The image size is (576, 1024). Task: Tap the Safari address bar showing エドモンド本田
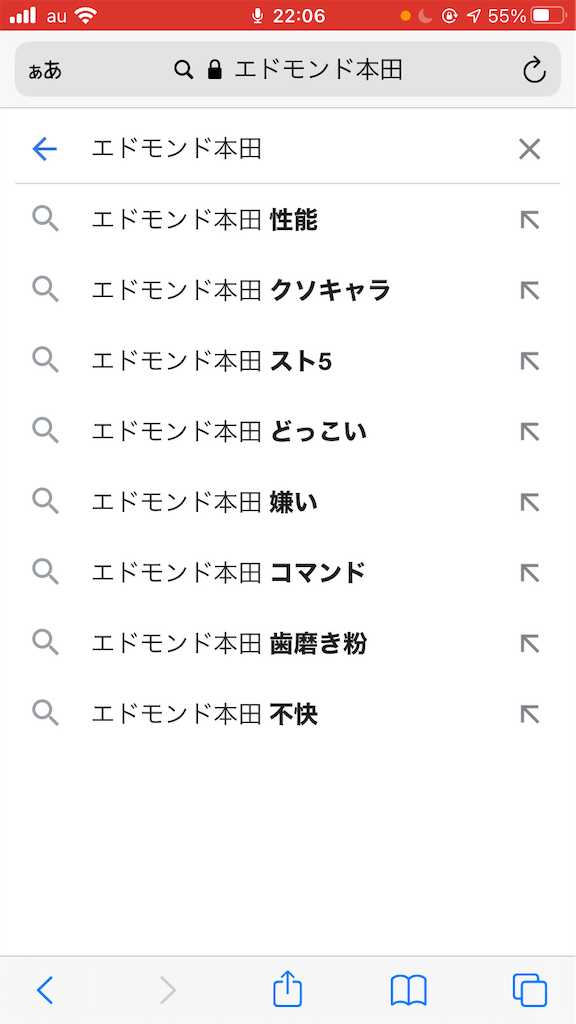(288, 69)
